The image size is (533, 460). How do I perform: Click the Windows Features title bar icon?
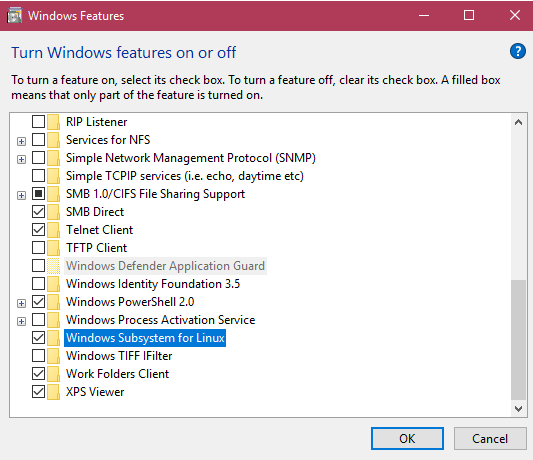tap(14, 16)
